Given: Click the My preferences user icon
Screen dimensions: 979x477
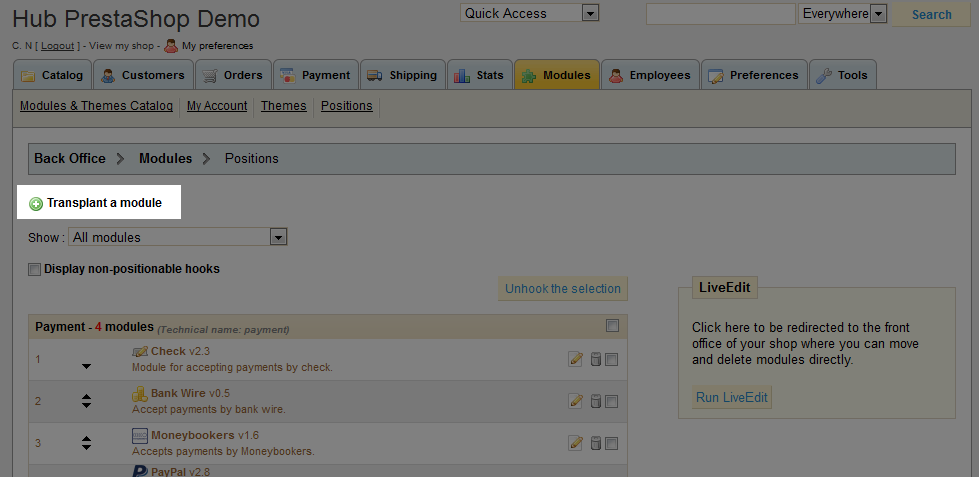Looking at the screenshot, I should tap(171, 45).
